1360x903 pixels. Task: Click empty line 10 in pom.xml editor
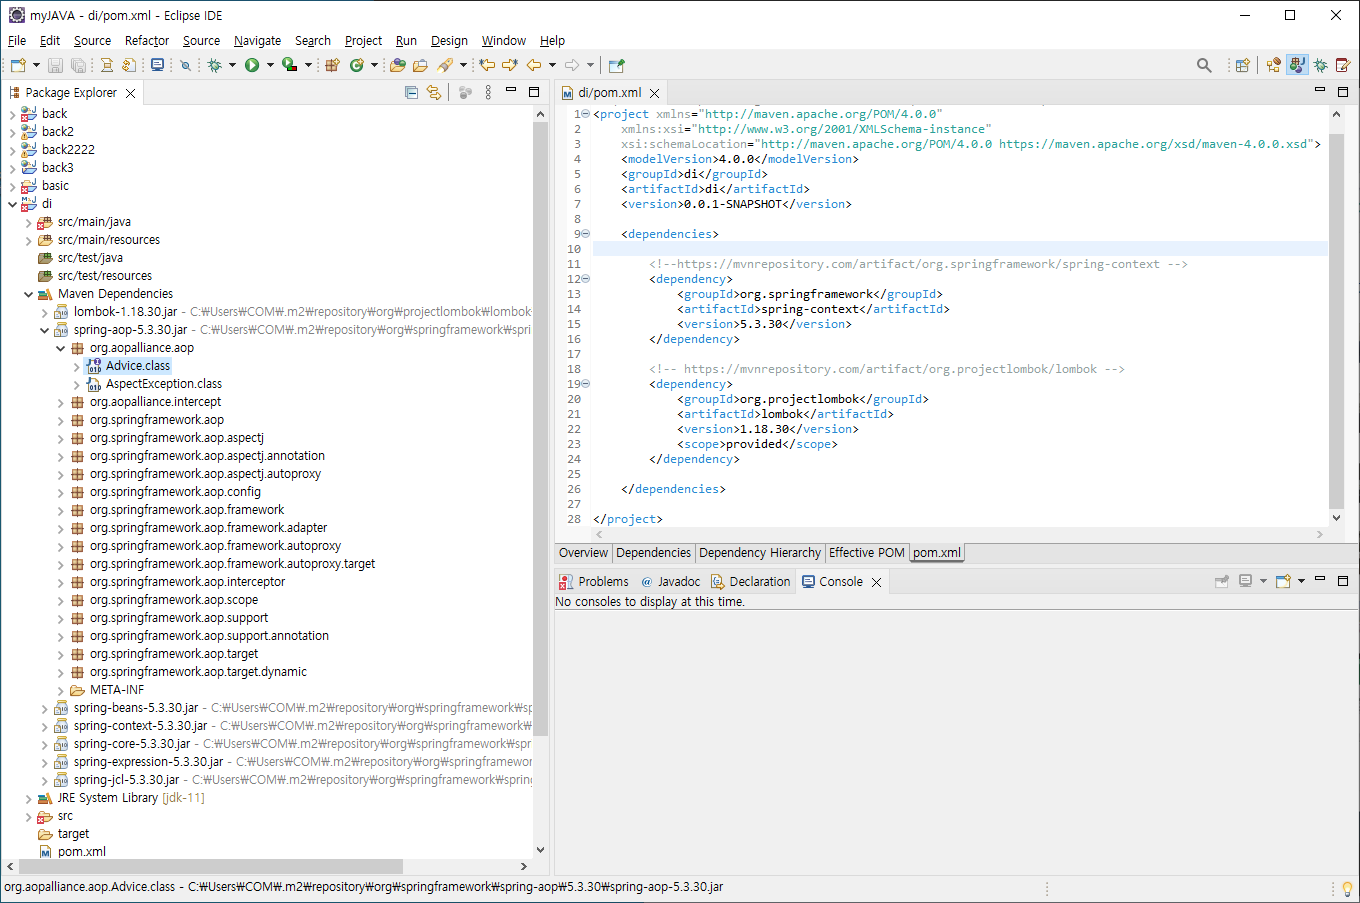click(960, 249)
